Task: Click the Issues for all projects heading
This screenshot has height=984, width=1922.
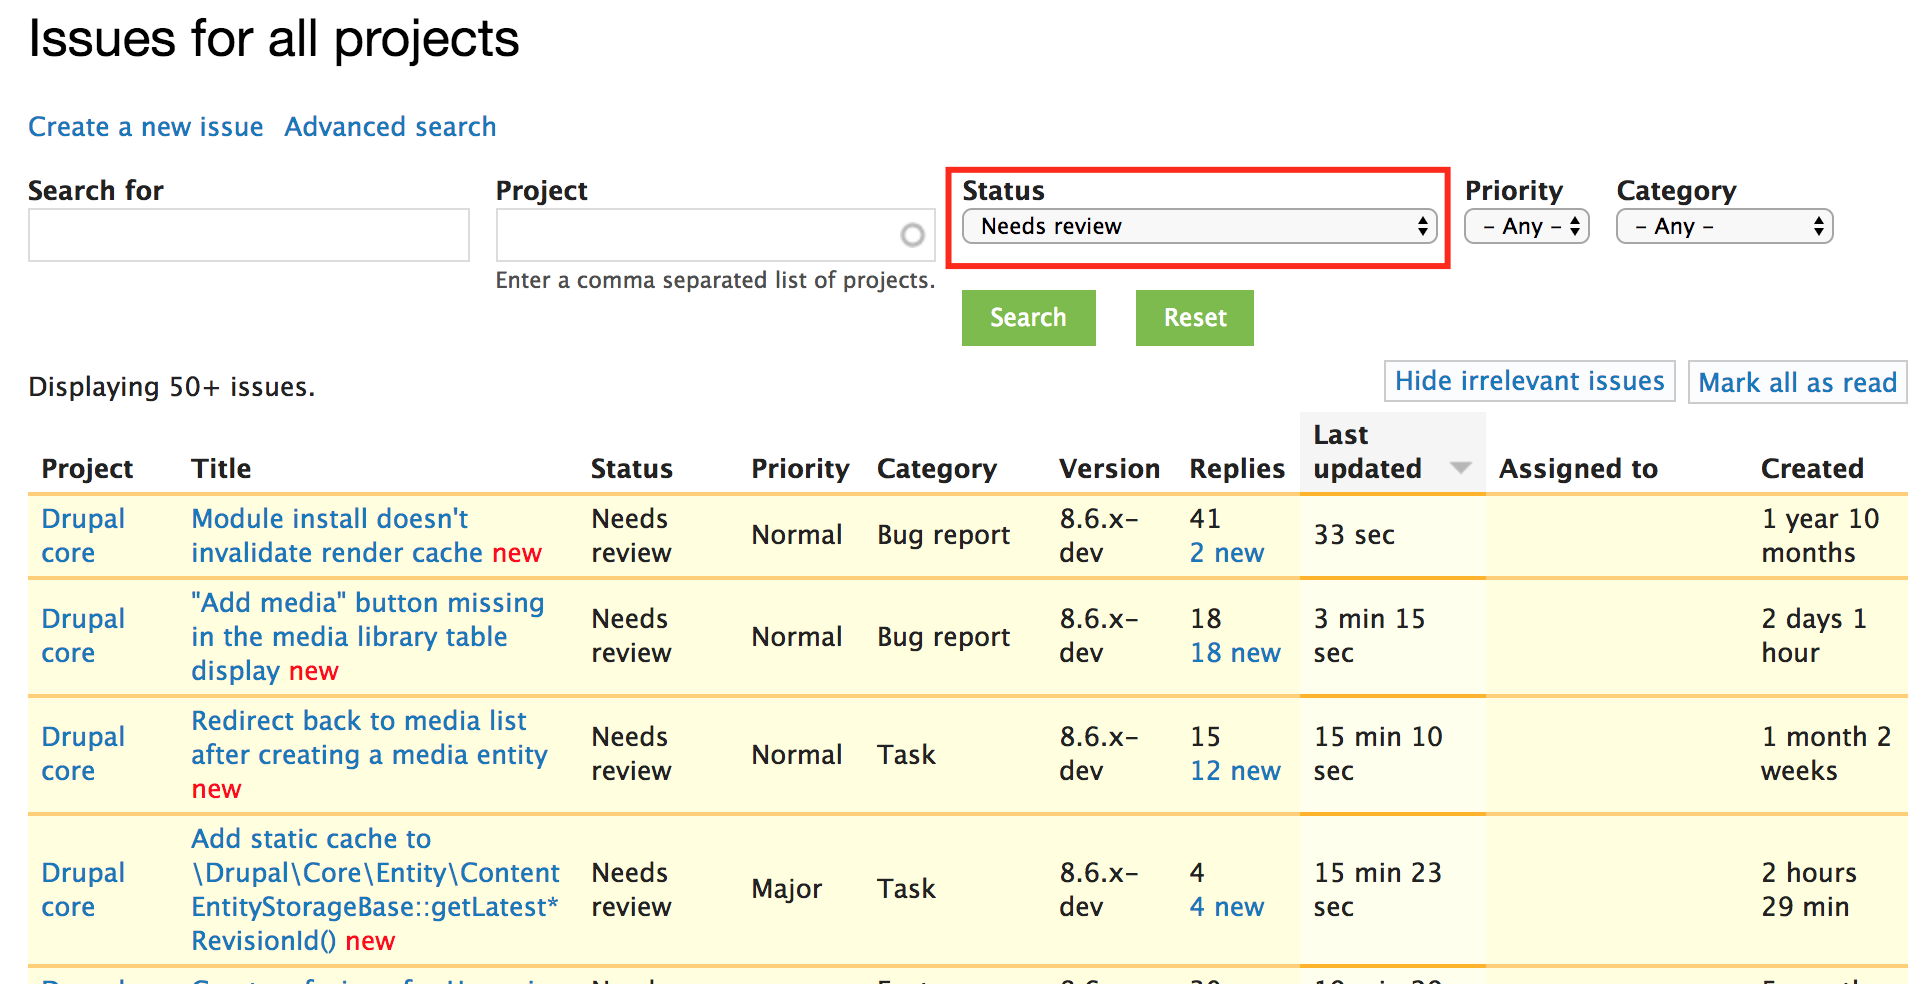Action: coord(274,40)
